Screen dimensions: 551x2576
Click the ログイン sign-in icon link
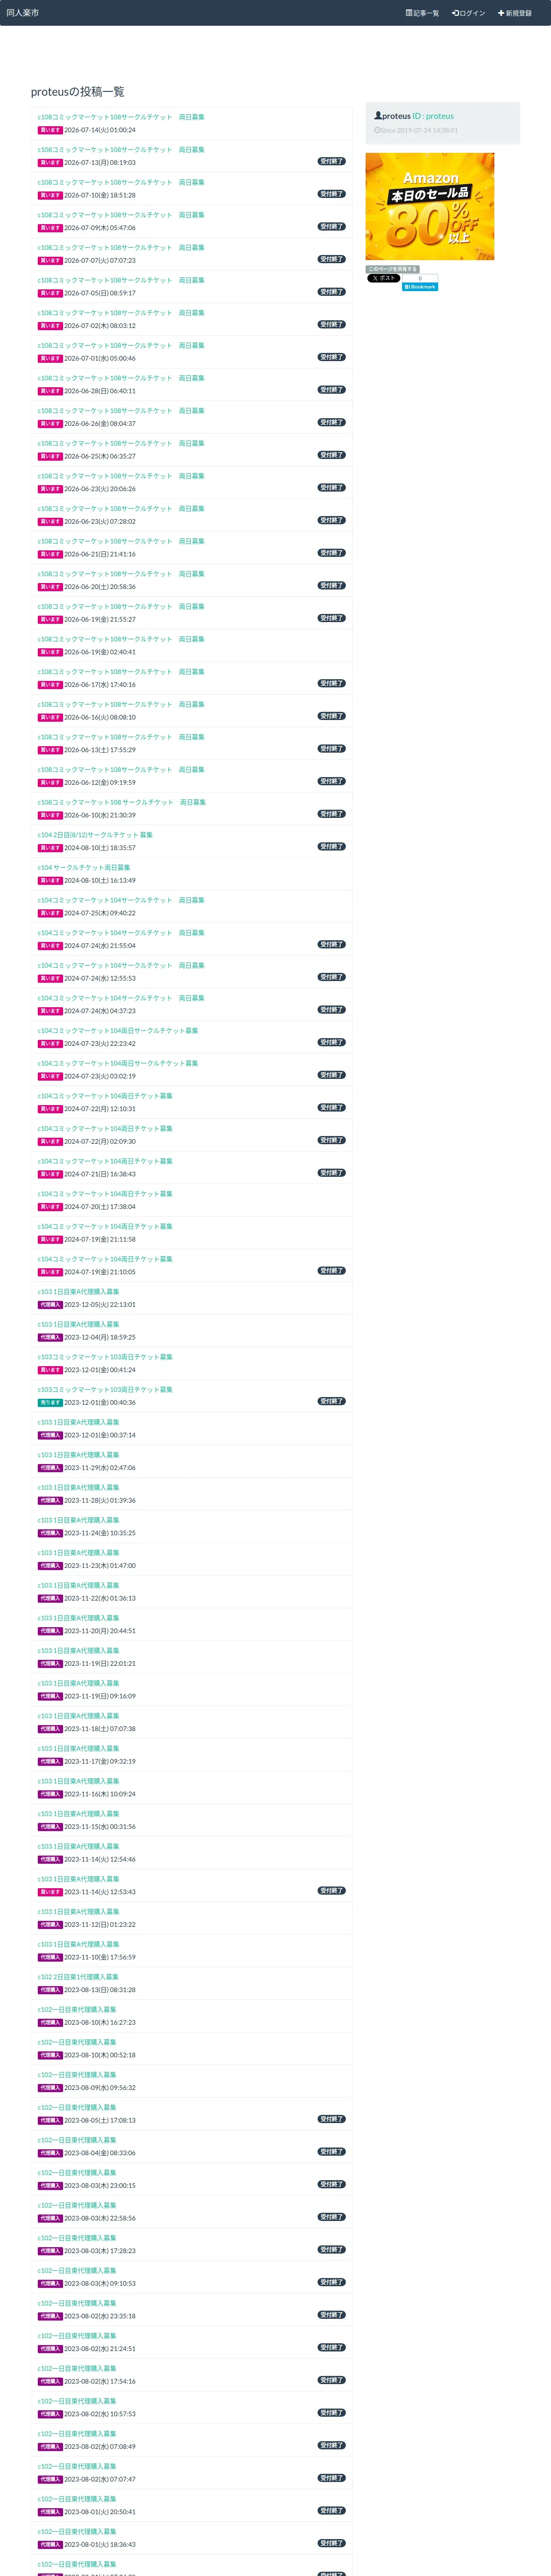455,13
